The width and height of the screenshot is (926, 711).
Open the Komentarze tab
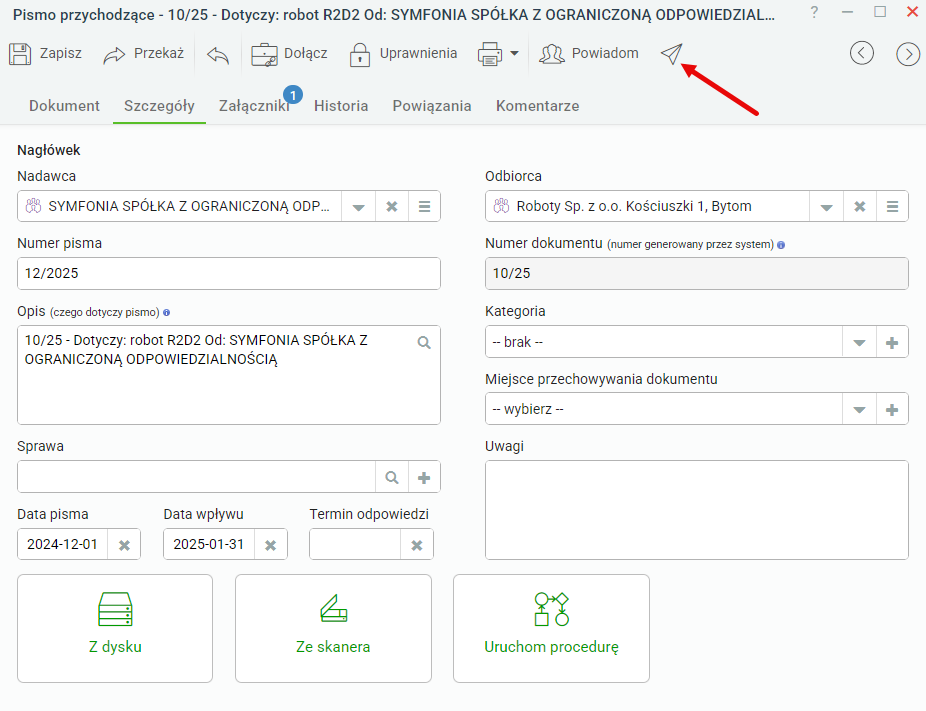pyautogui.click(x=537, y=106)
